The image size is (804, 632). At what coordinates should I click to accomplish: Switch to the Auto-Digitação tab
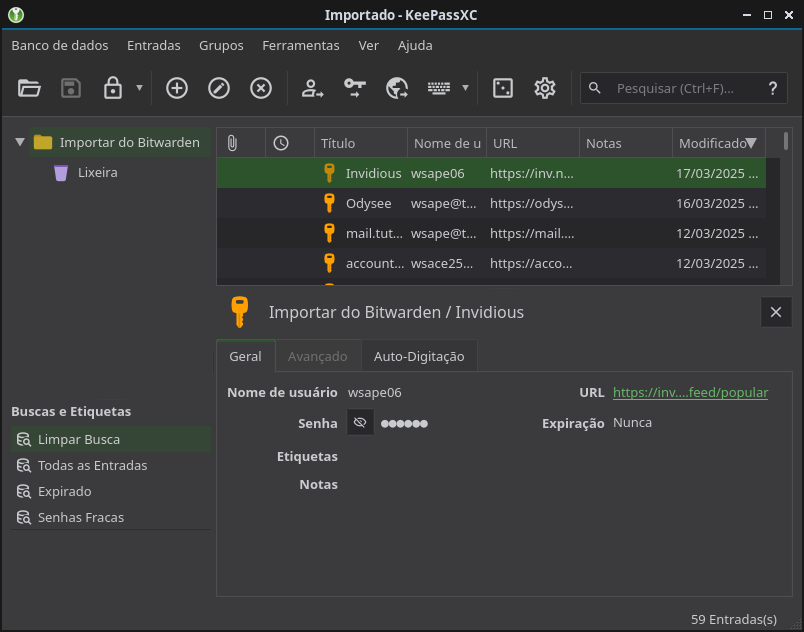point(419,356)
